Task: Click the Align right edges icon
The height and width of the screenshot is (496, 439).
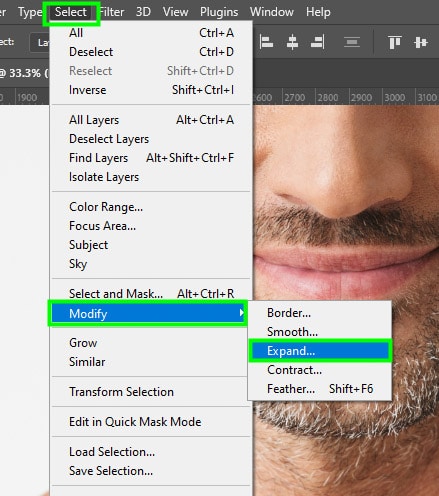Action: pyautogui.click(x=317, y=42)
